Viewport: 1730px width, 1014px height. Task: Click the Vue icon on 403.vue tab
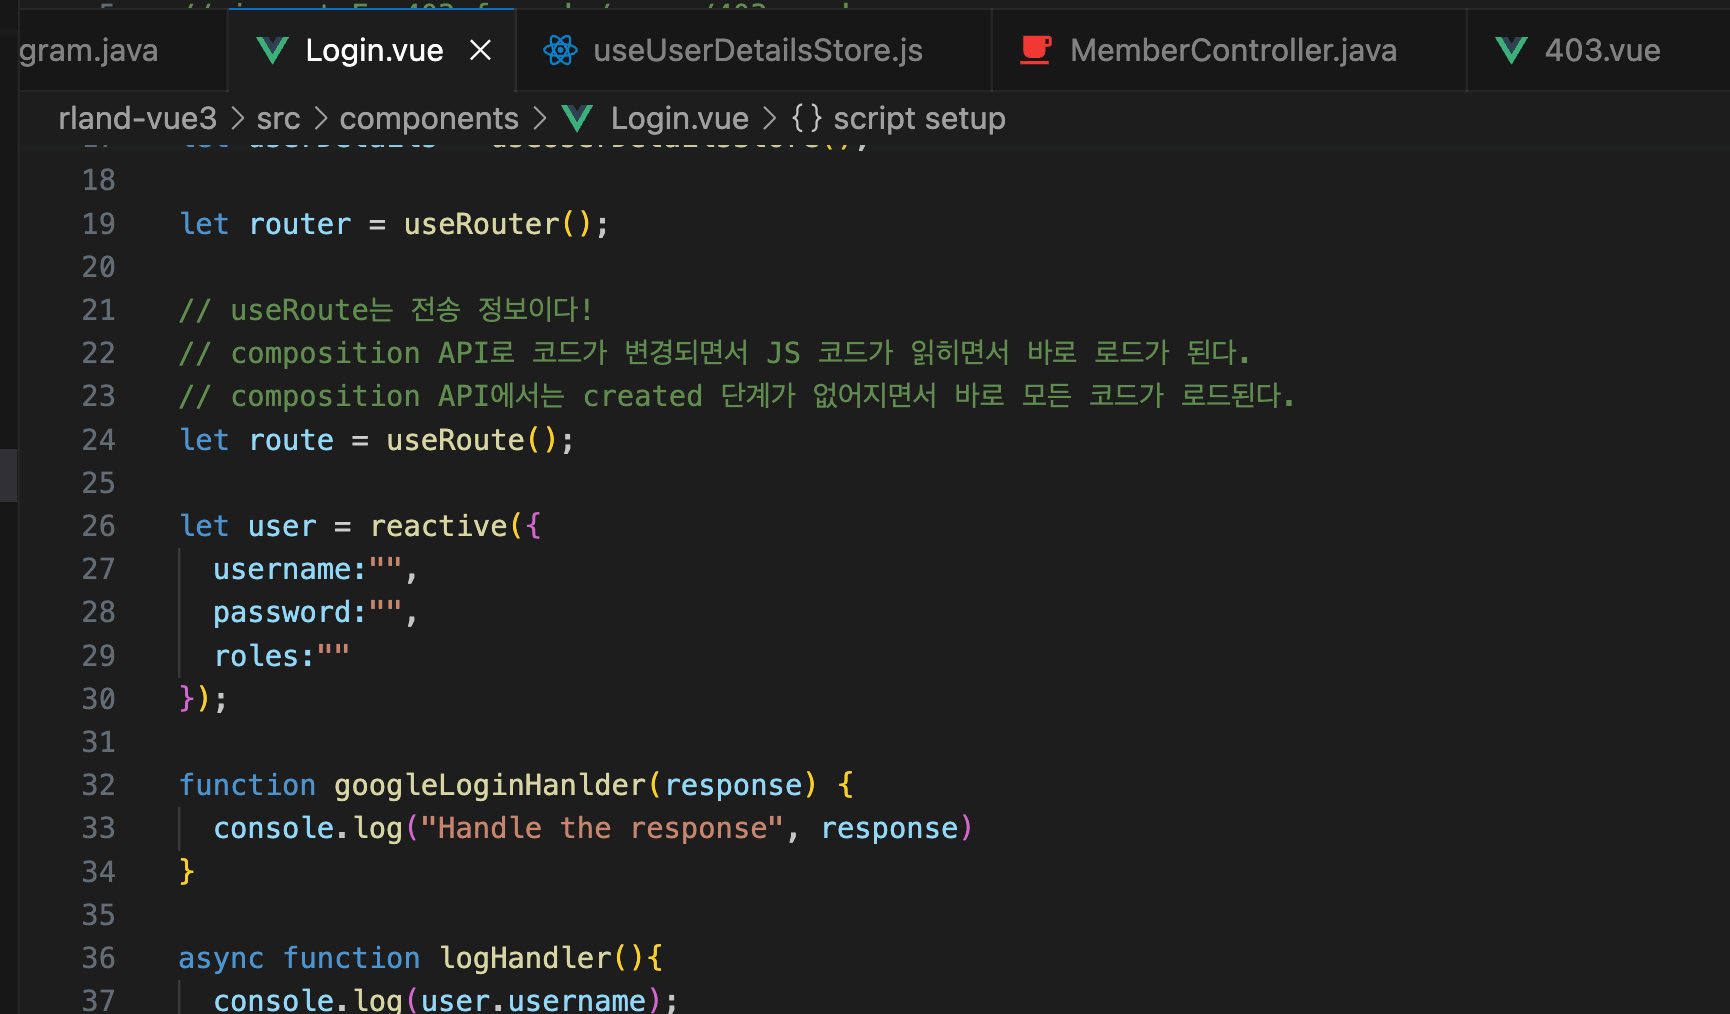[x=1511, y=50]
